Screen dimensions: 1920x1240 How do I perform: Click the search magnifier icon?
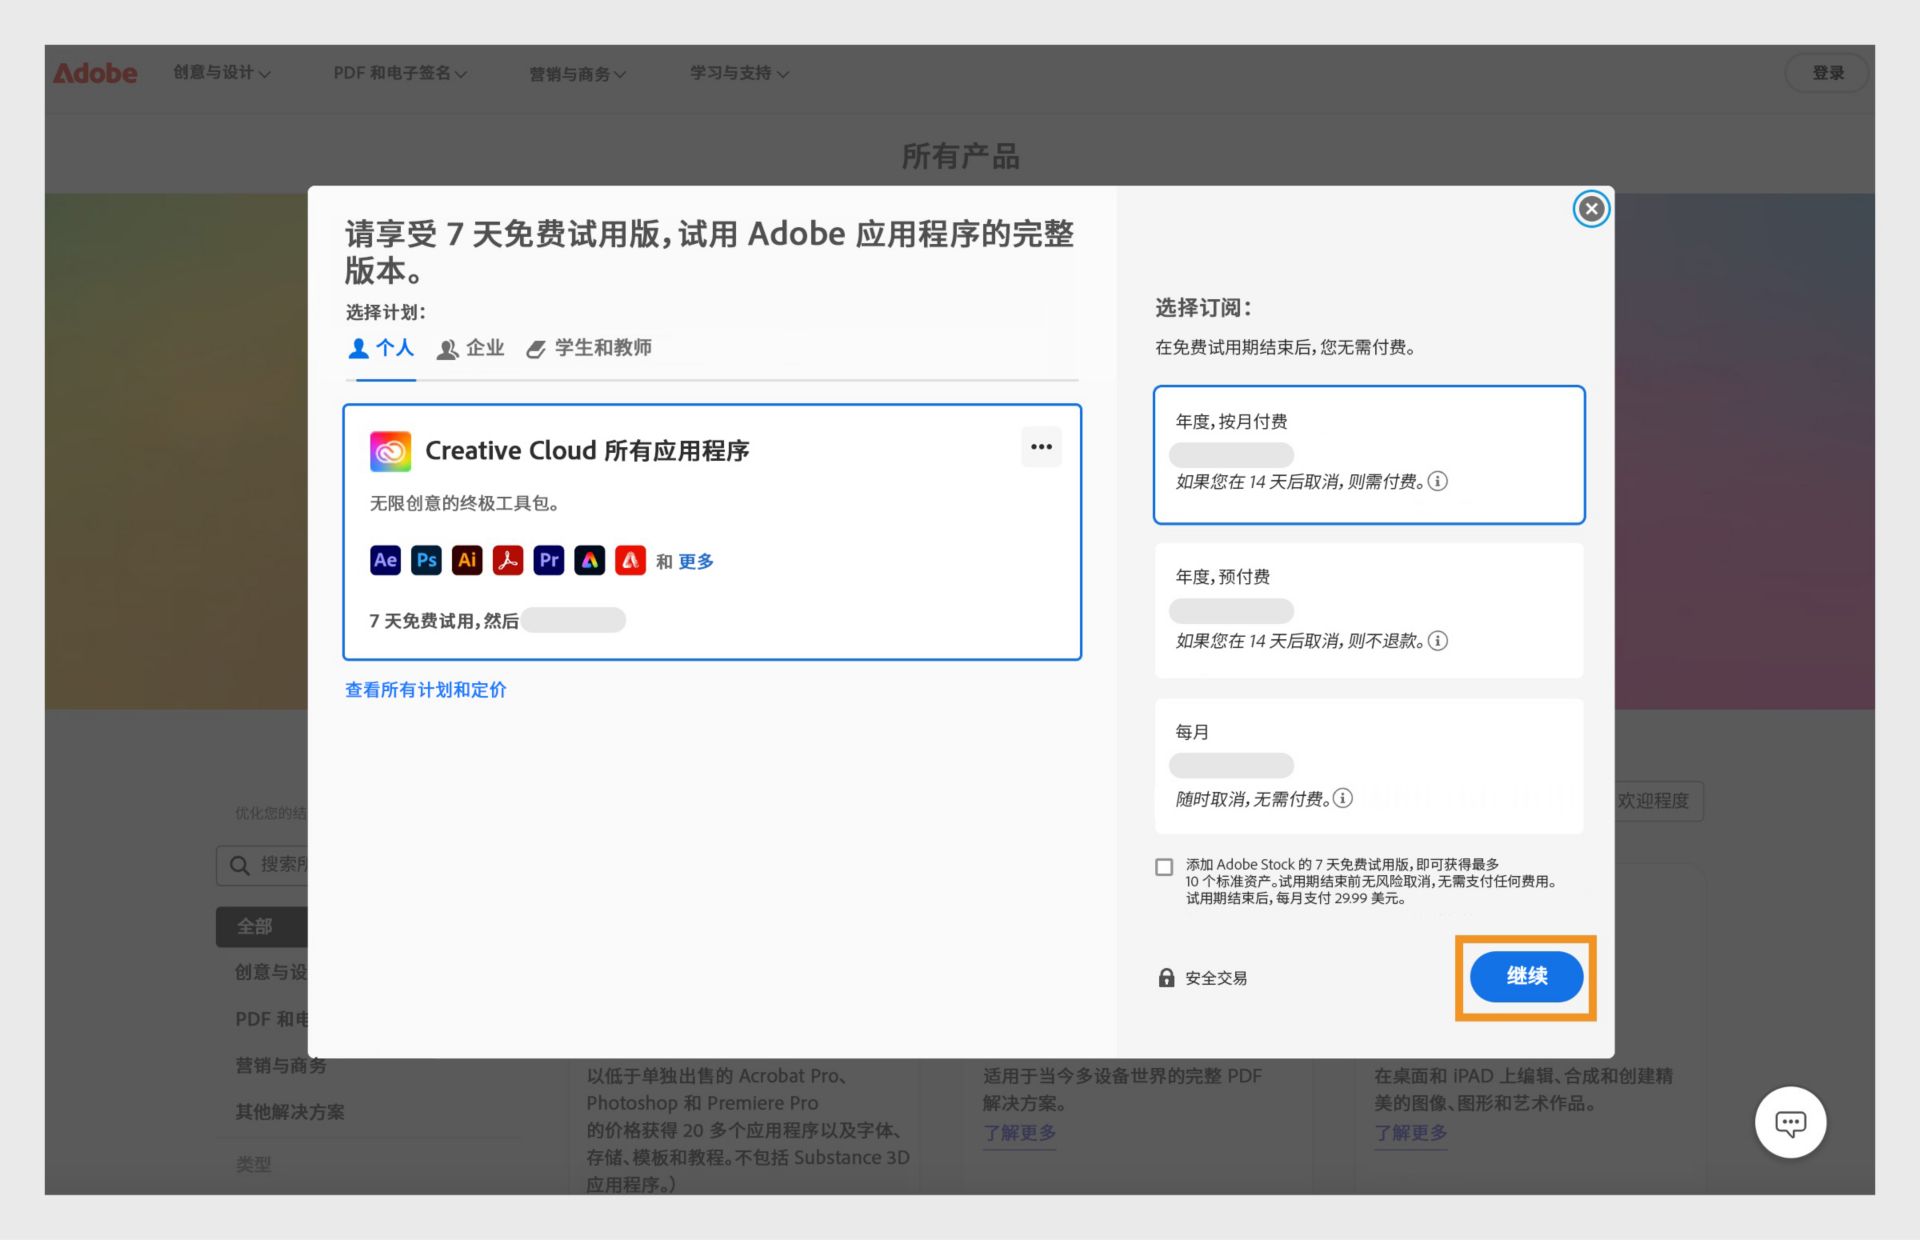pos(239,865)
